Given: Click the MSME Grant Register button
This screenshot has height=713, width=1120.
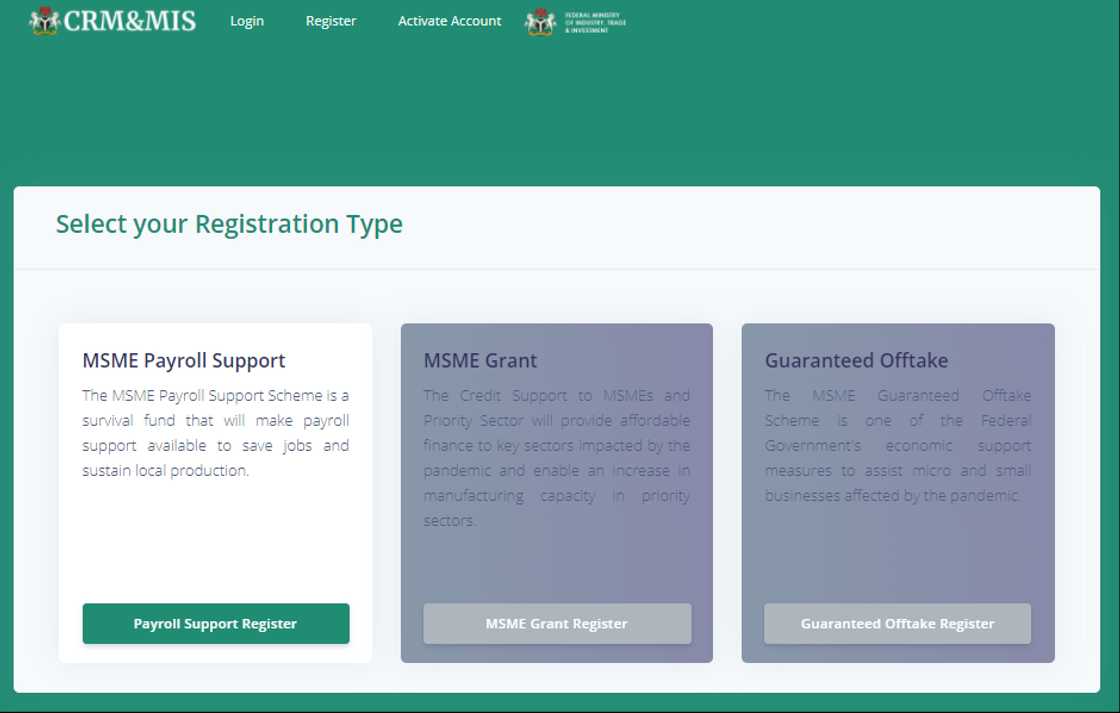Looking at the screenshot, I should pyautogui.click(x=557, y=623).
